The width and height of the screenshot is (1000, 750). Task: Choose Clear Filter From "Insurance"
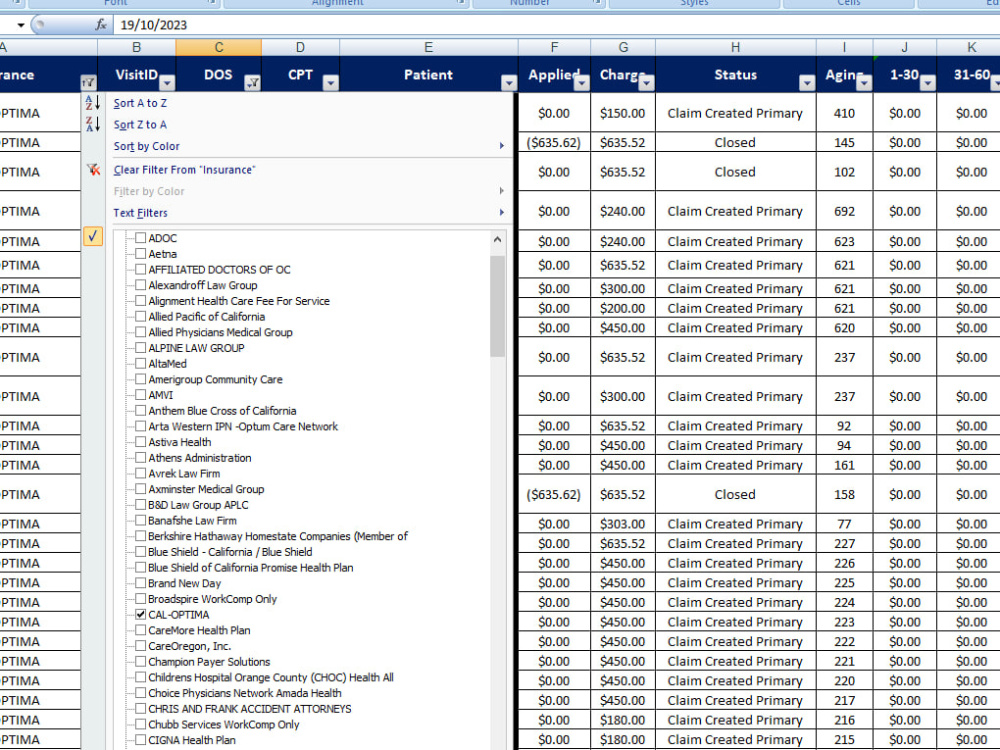[x=184, y=170]
